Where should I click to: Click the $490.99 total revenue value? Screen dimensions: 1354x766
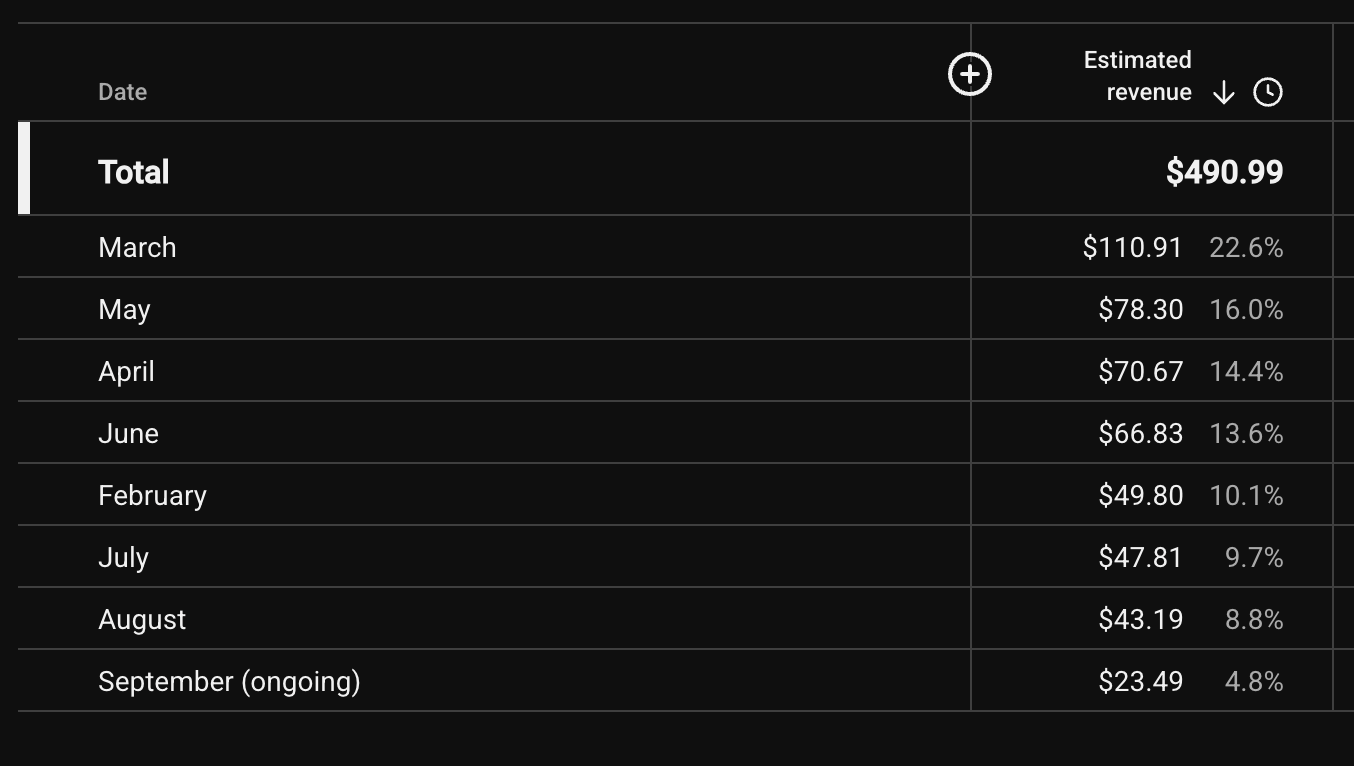tap(1224, 172)
